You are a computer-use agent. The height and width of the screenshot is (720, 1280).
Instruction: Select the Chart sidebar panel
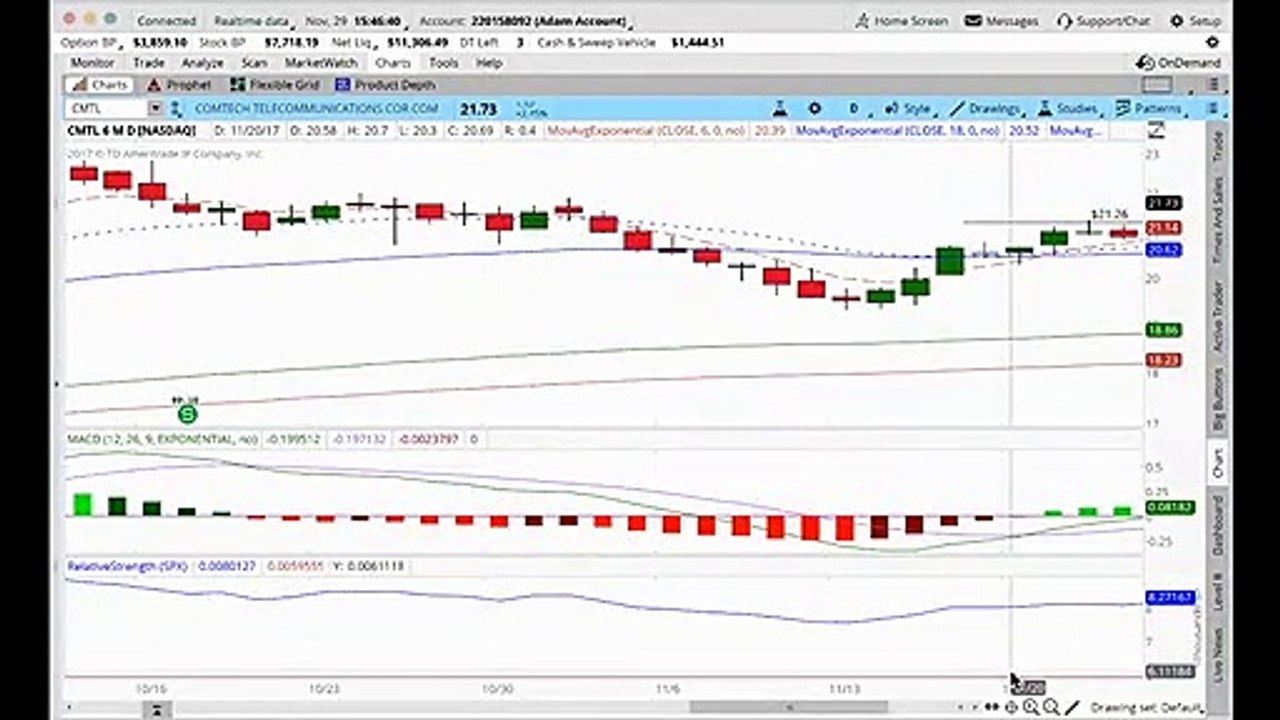[1218, 463]
